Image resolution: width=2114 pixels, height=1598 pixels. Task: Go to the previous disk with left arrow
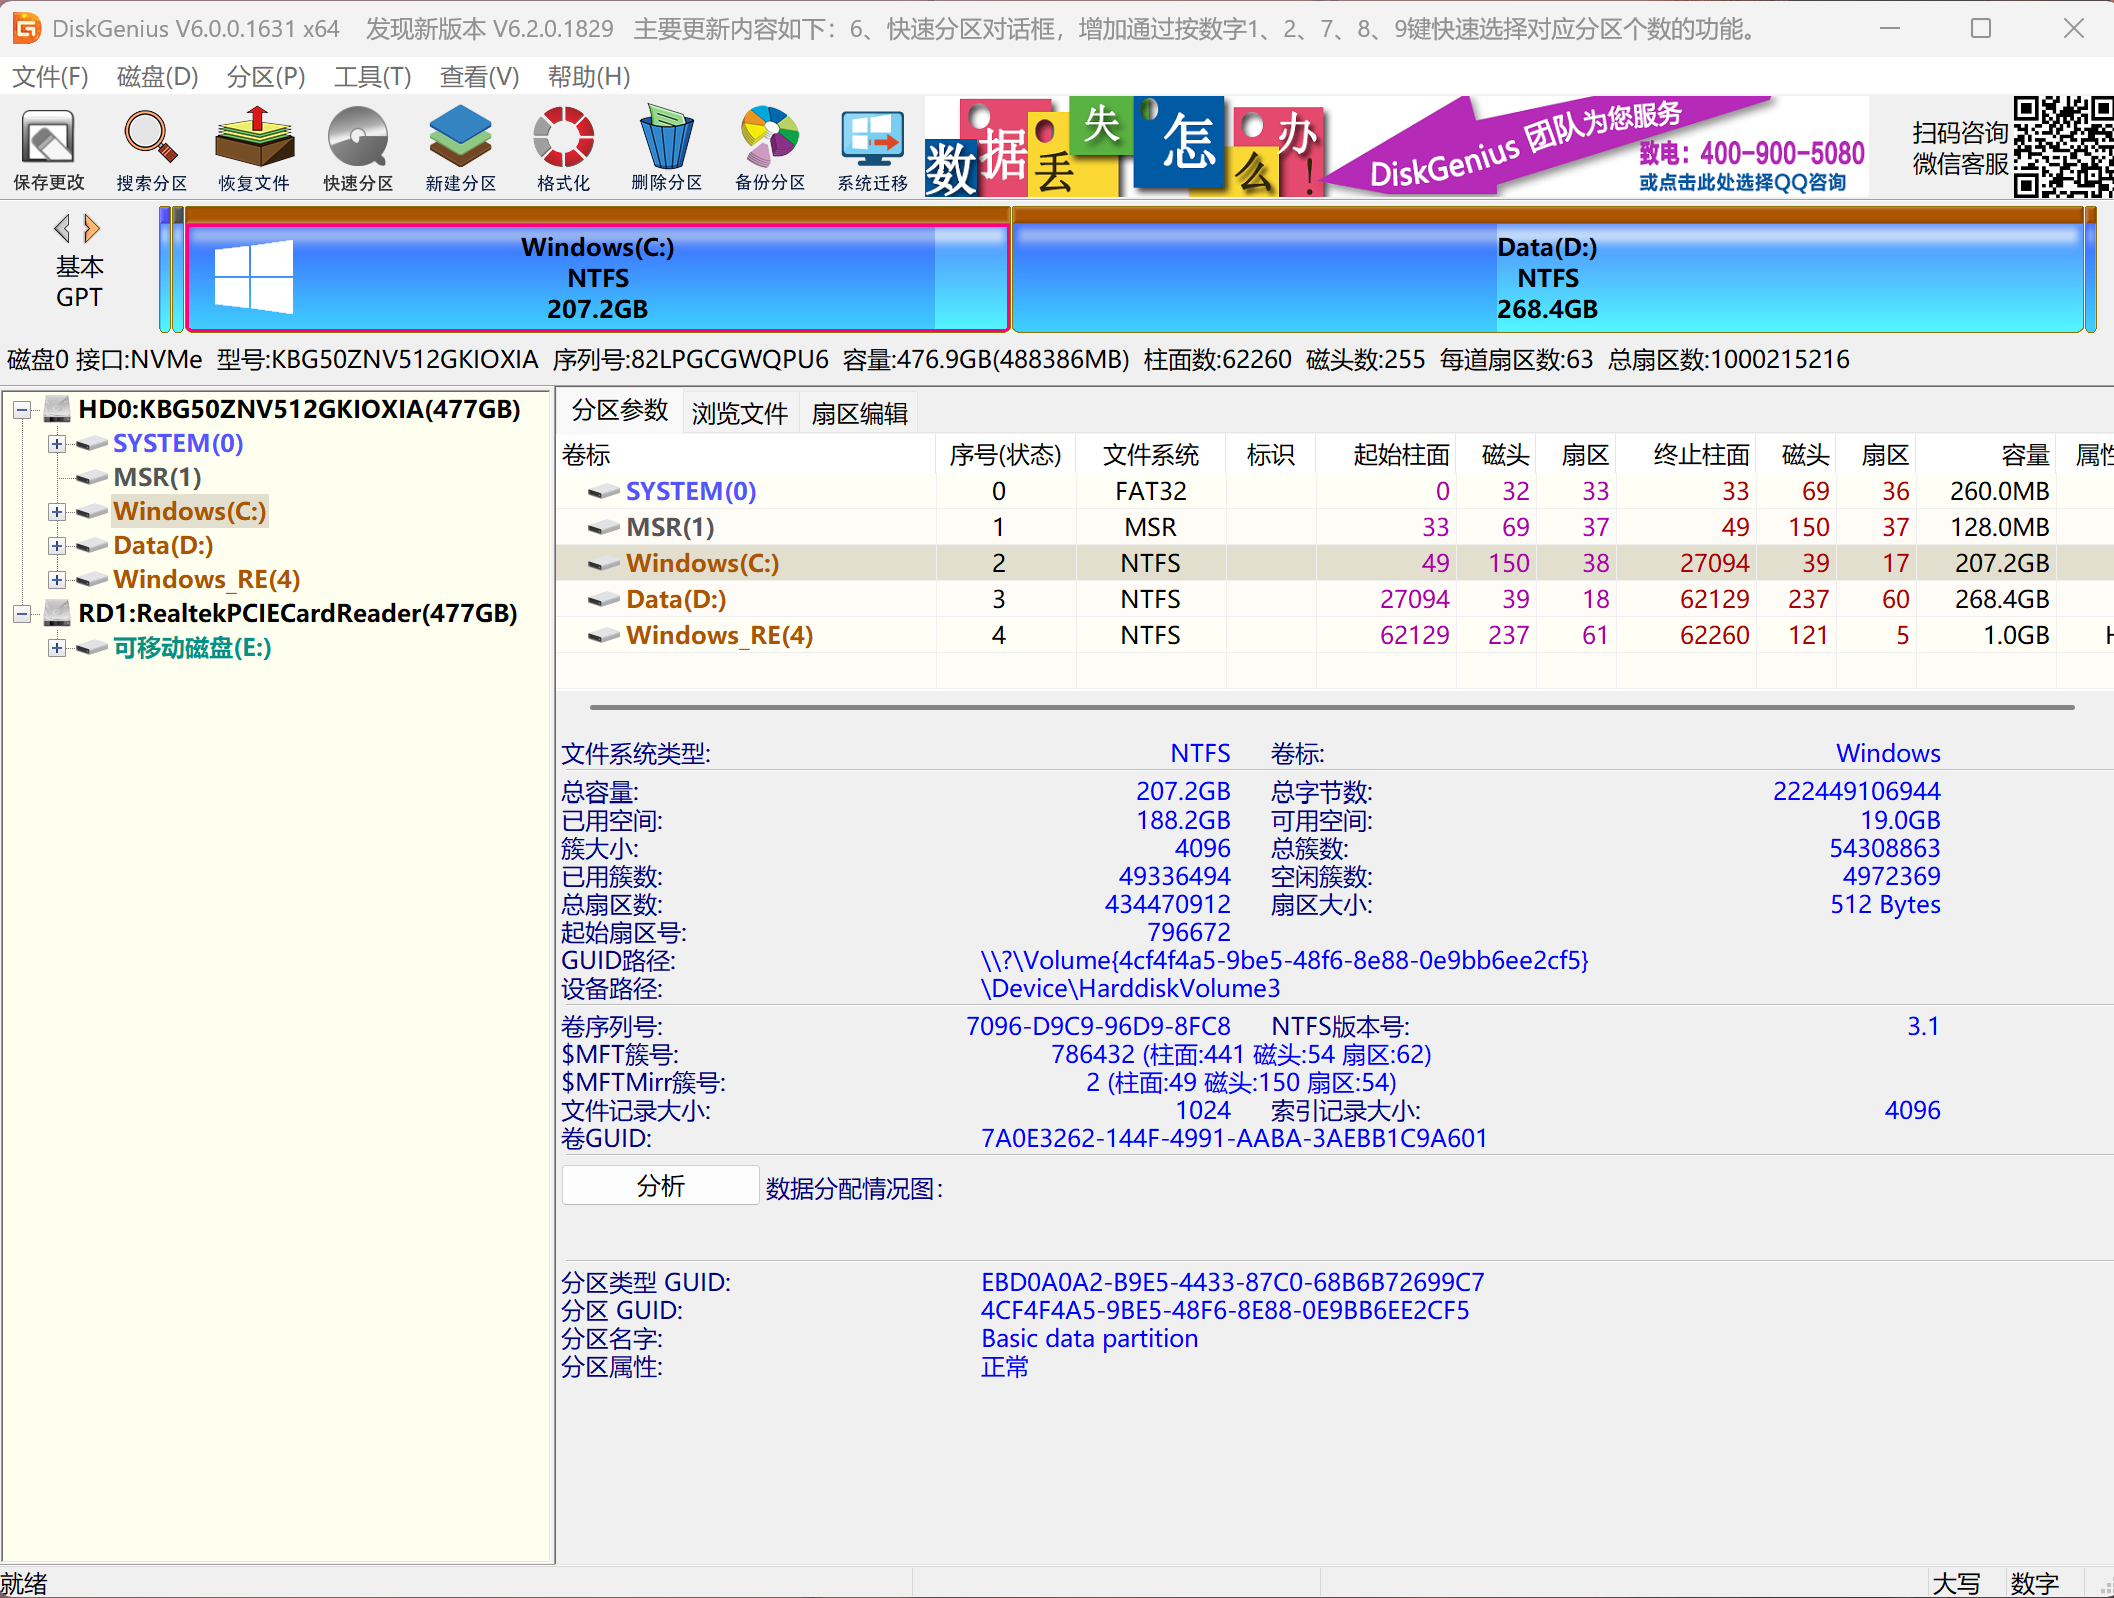[62, 229]
